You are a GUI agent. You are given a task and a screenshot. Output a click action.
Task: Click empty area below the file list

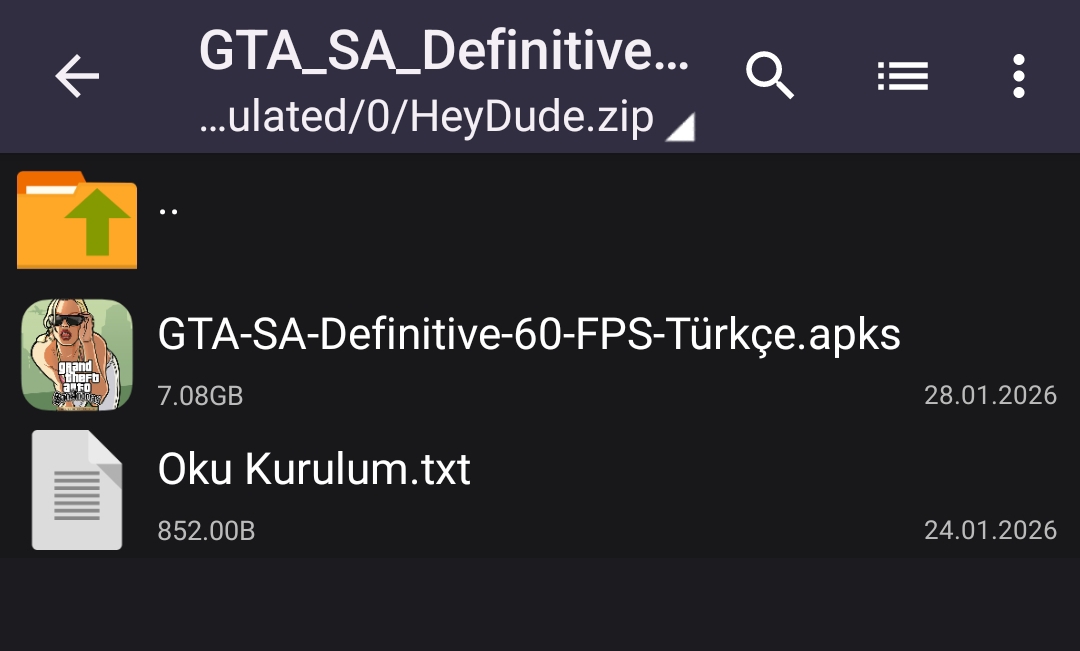point(540,605)
